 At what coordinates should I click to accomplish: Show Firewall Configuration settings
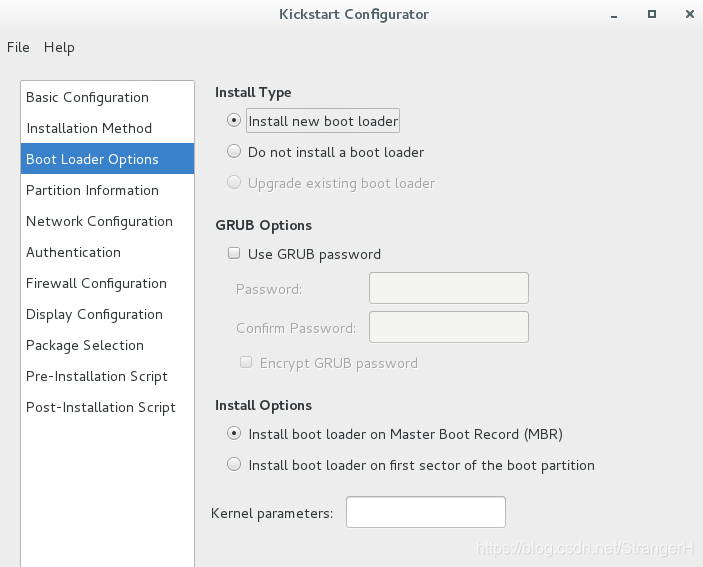coord(107,283)
